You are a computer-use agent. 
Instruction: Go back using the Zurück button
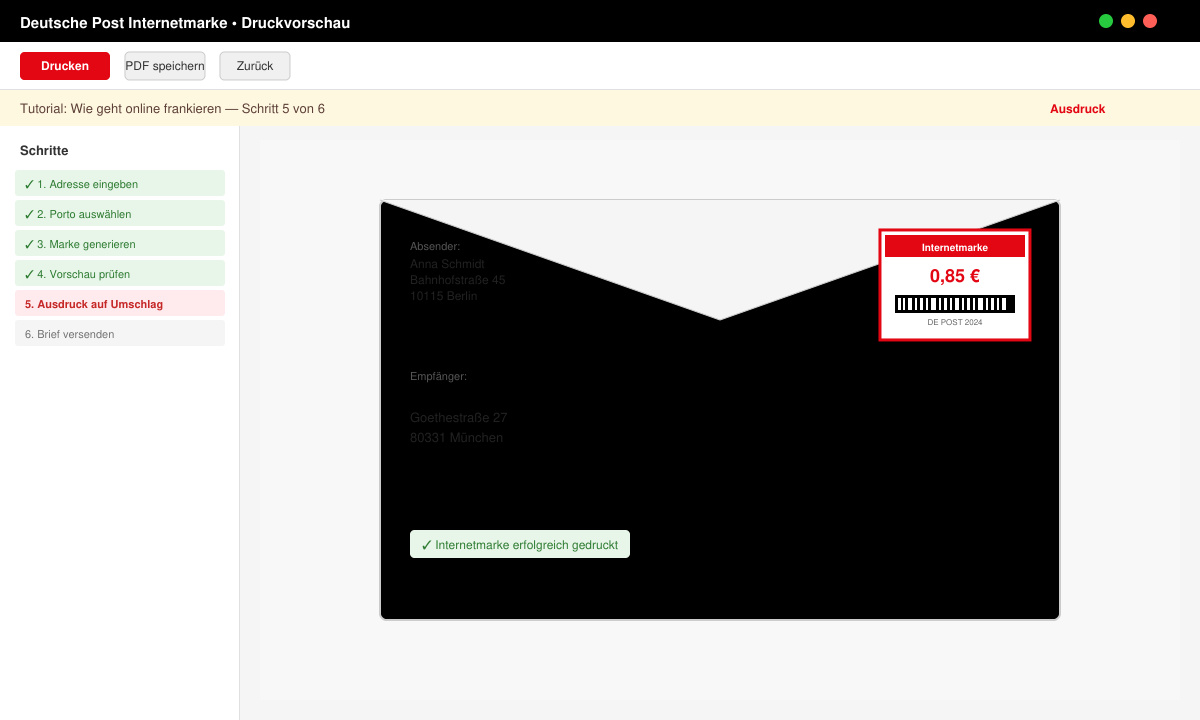pos(255,66)
